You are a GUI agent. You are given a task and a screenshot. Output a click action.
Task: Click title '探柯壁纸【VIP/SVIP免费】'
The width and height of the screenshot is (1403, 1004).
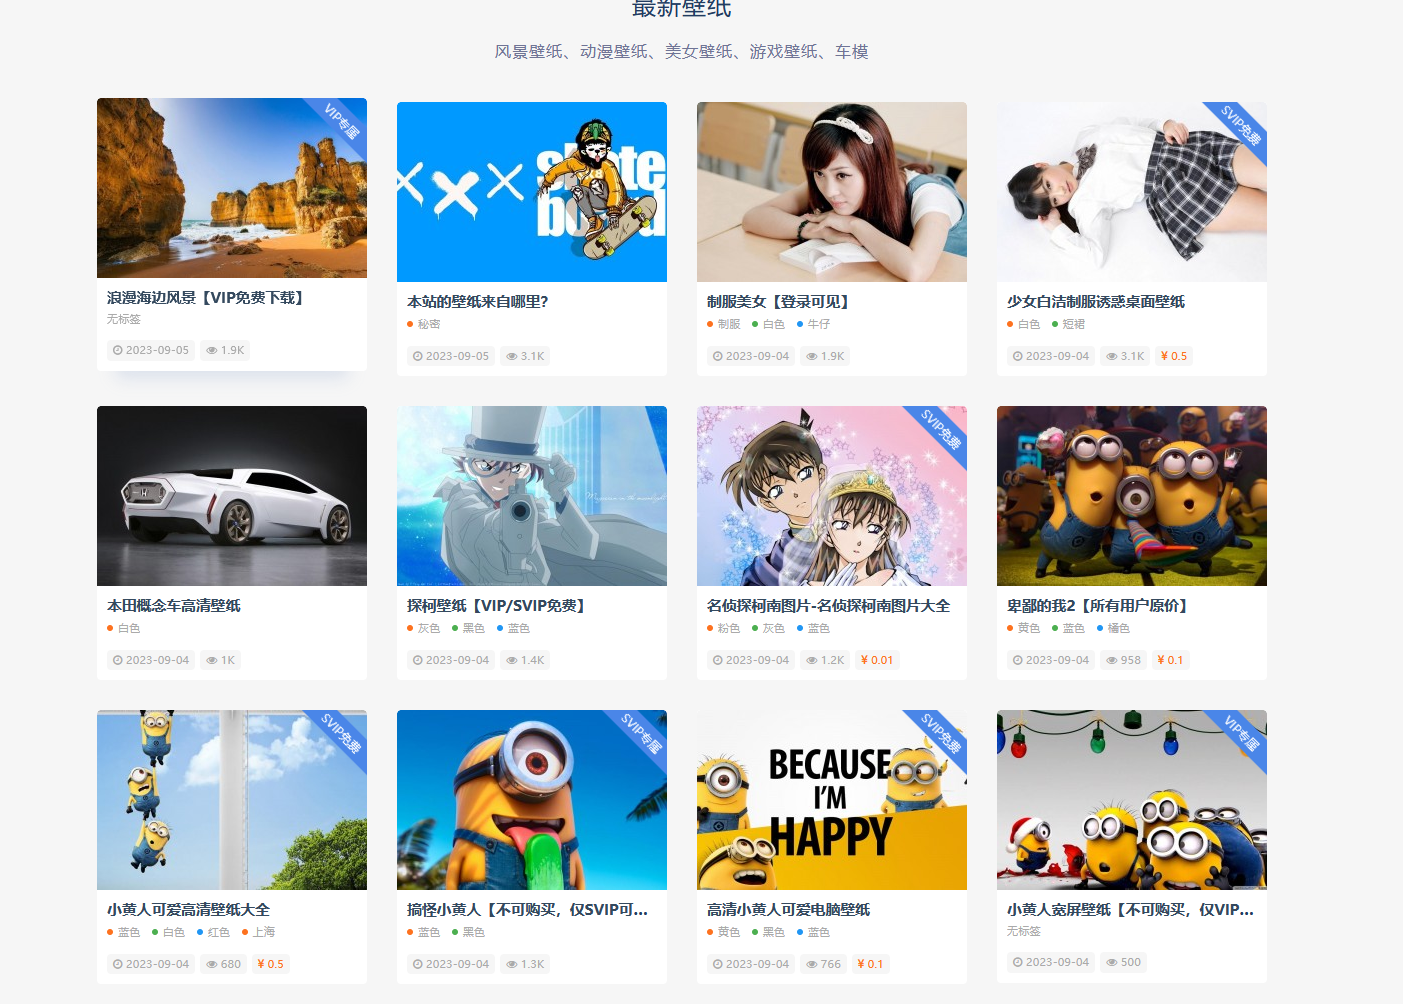point(495,605)
